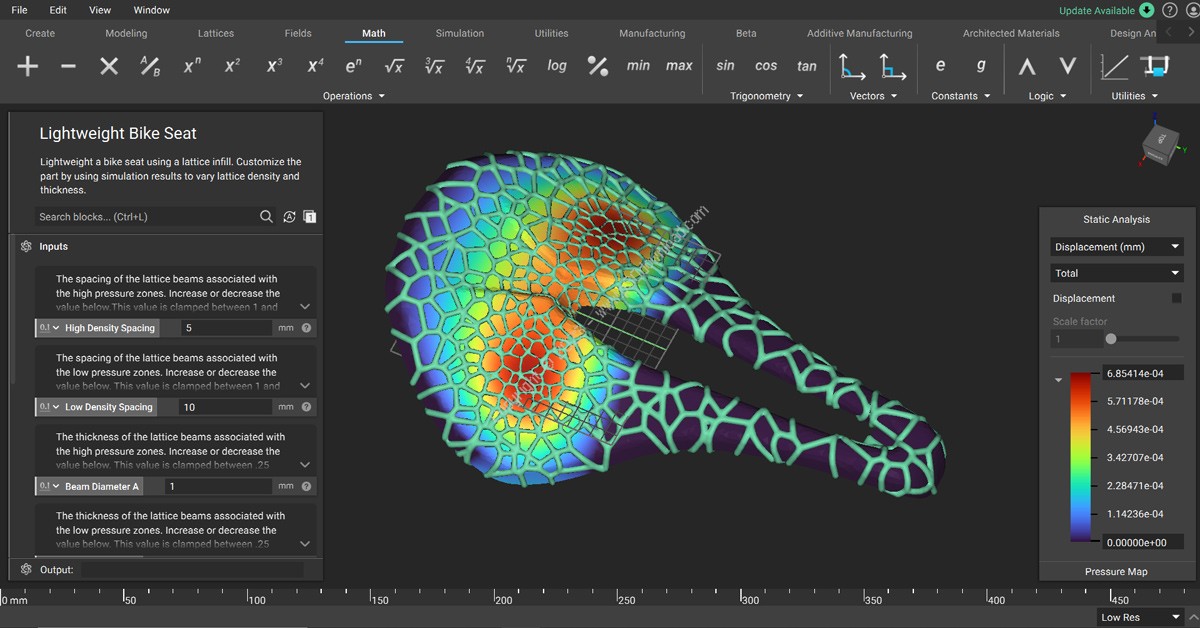Expand the Operations group dropdown
Screen dimensions: 1200x628
[x=354, y=96]
